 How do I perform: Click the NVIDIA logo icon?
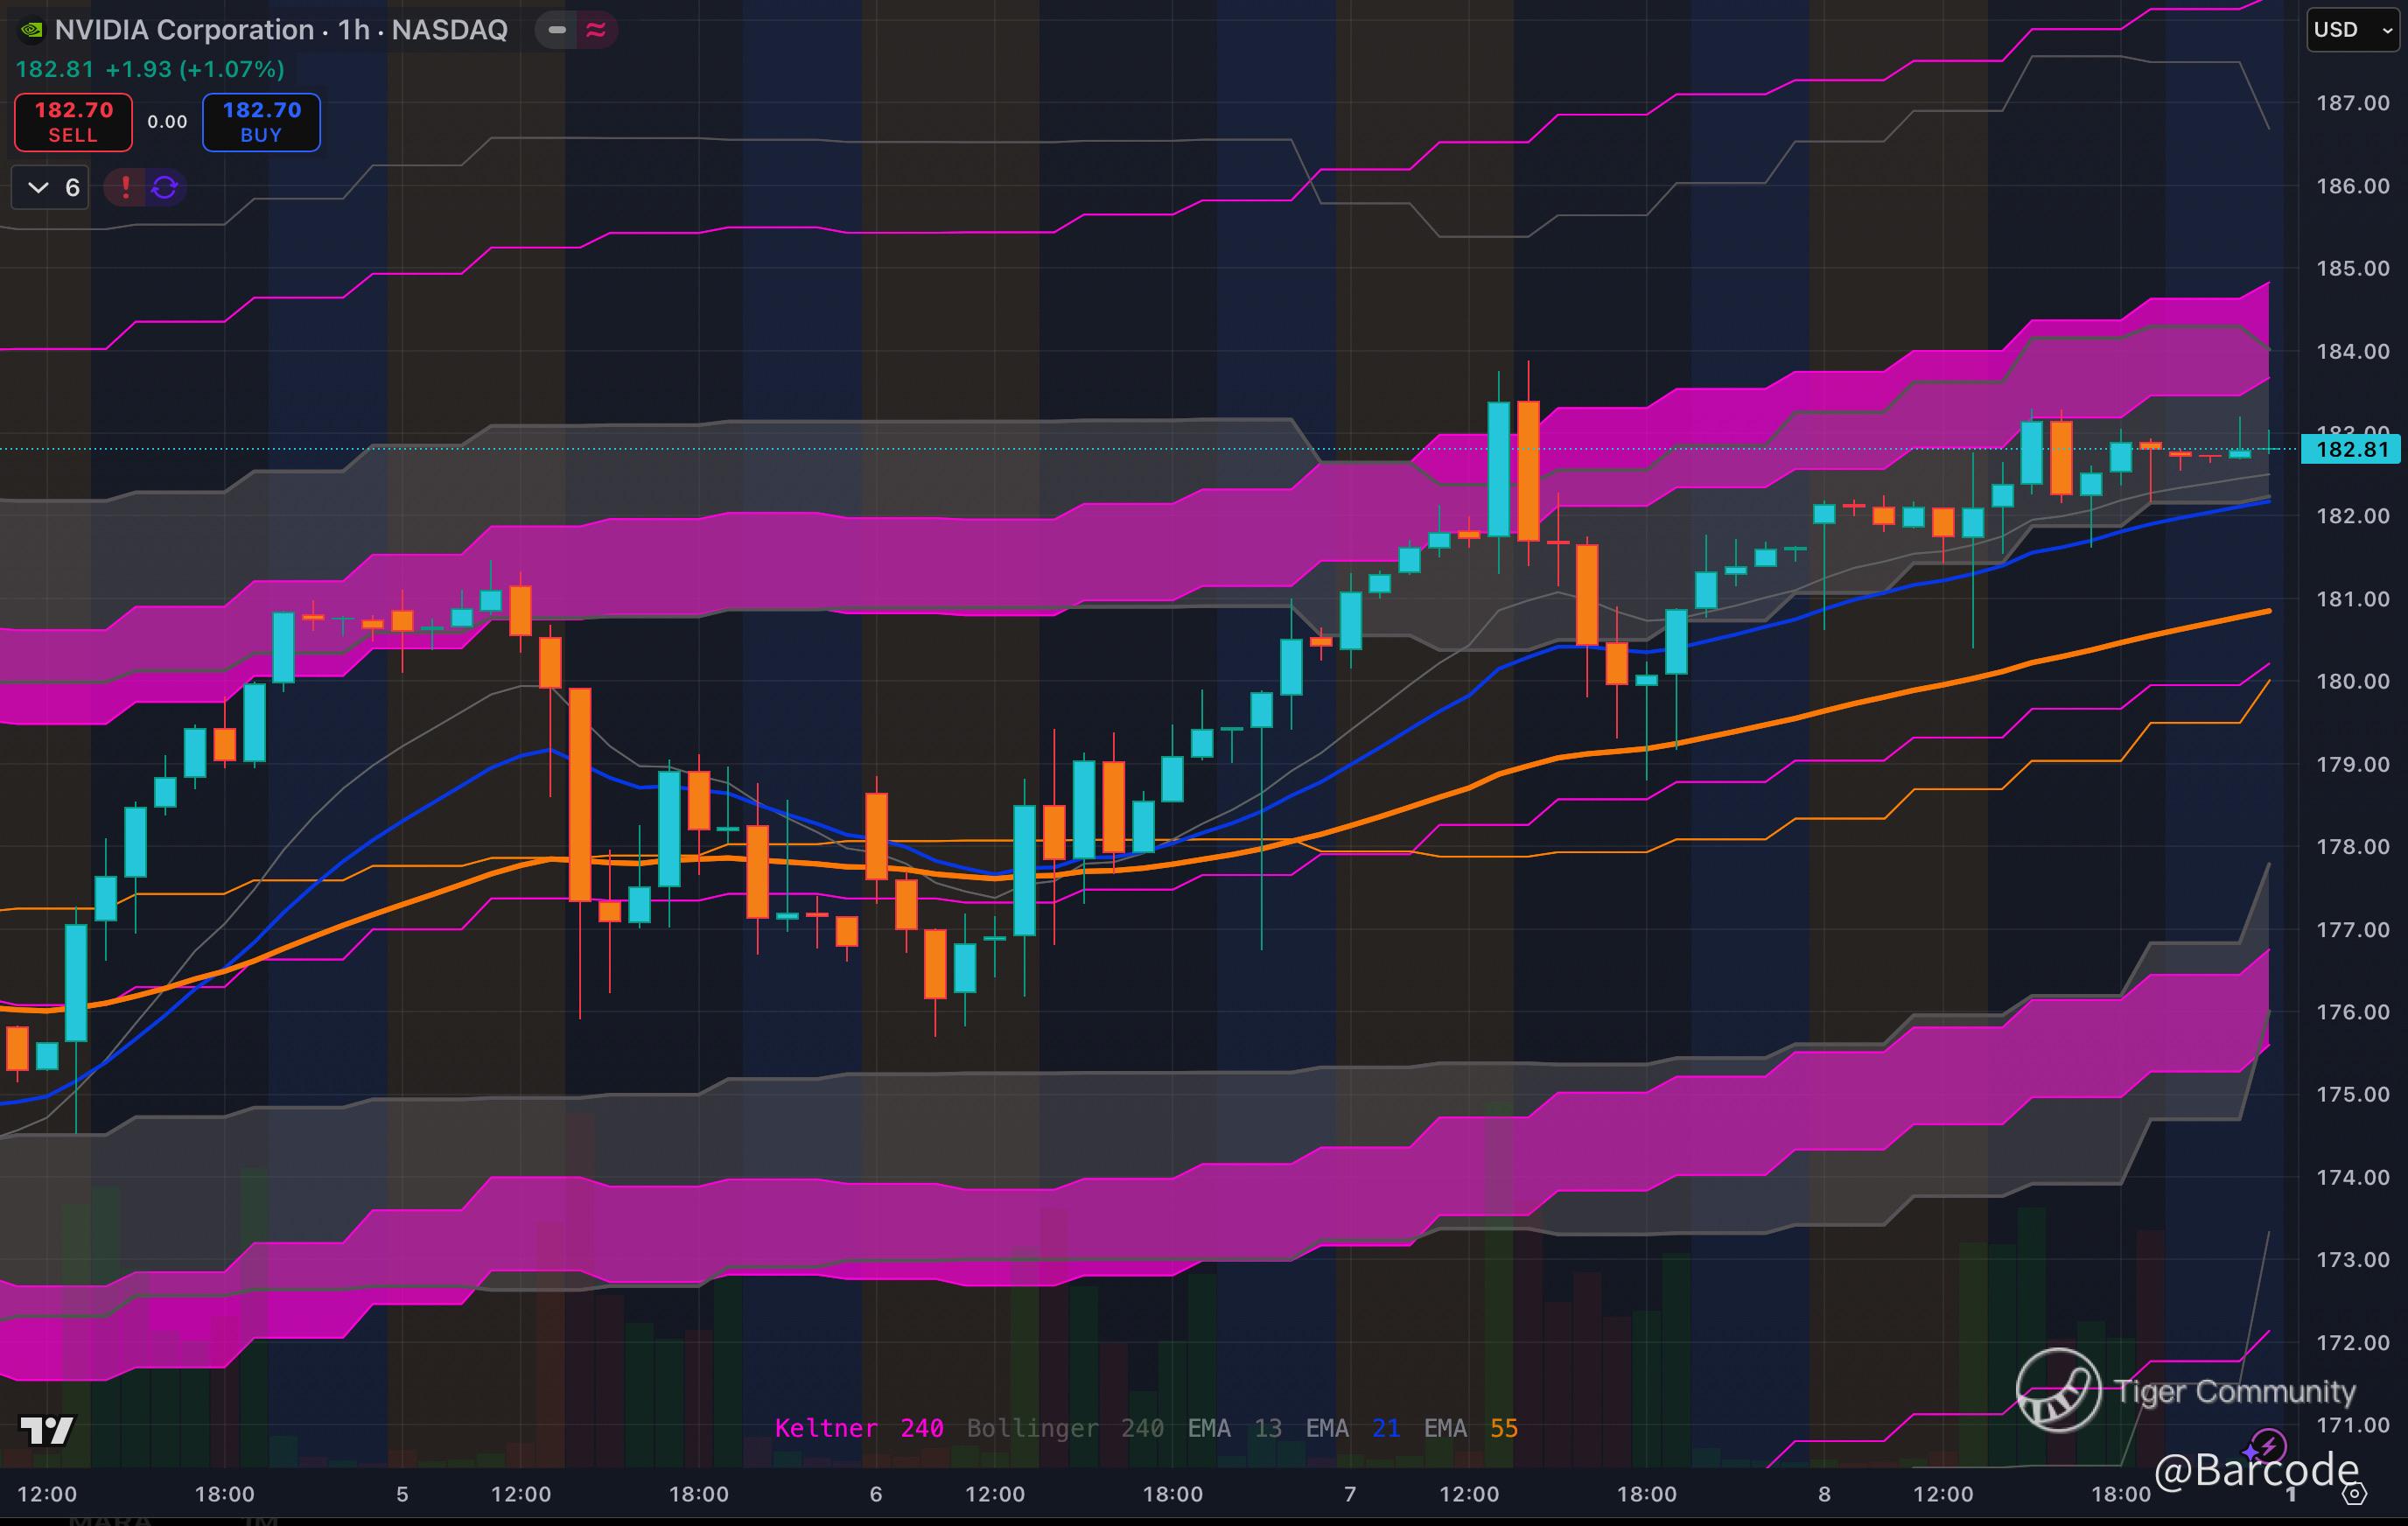pyautogui.click(x=31, y=30)
